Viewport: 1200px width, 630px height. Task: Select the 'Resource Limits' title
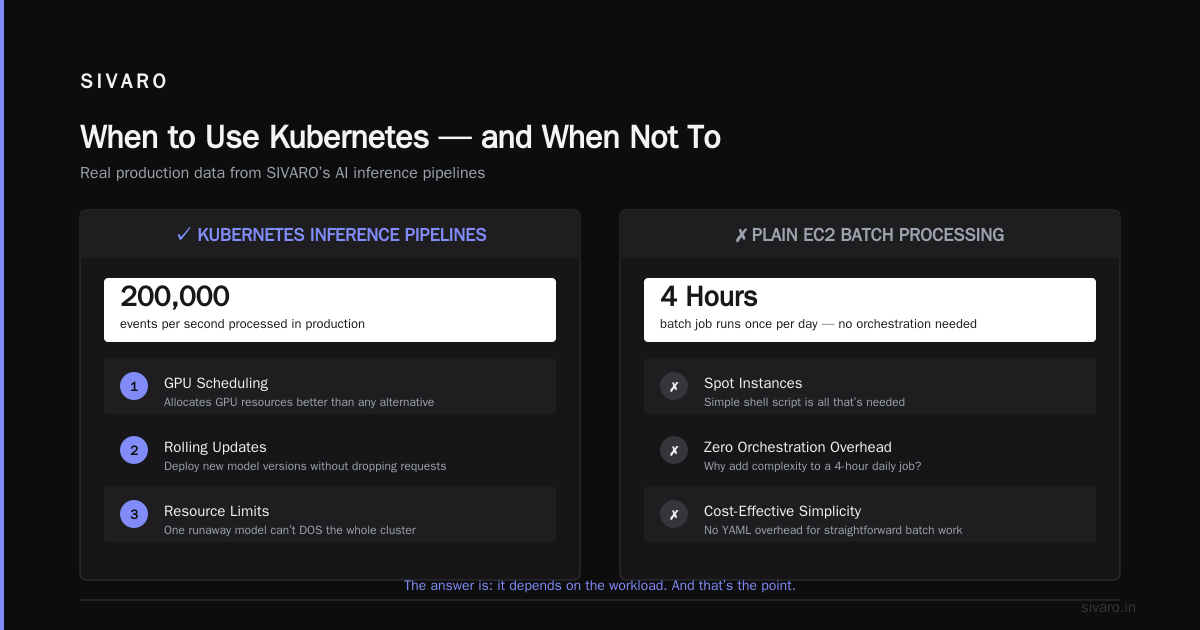click(216, 511)
